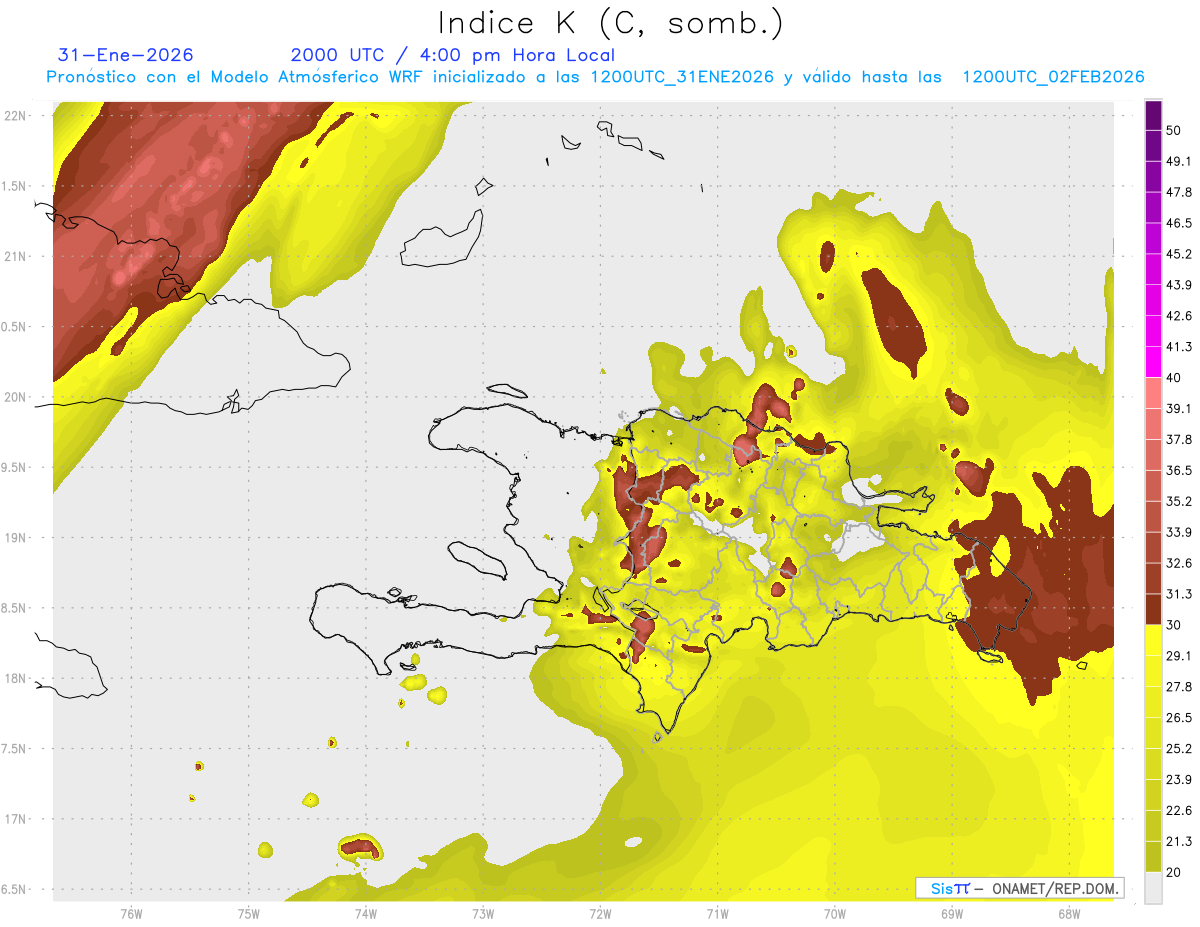Screen dimensions: 1200x927
Task: Click the "SisTT – ONAMET/REP.DOM." credit box
Action: [x=1019, y=888]
